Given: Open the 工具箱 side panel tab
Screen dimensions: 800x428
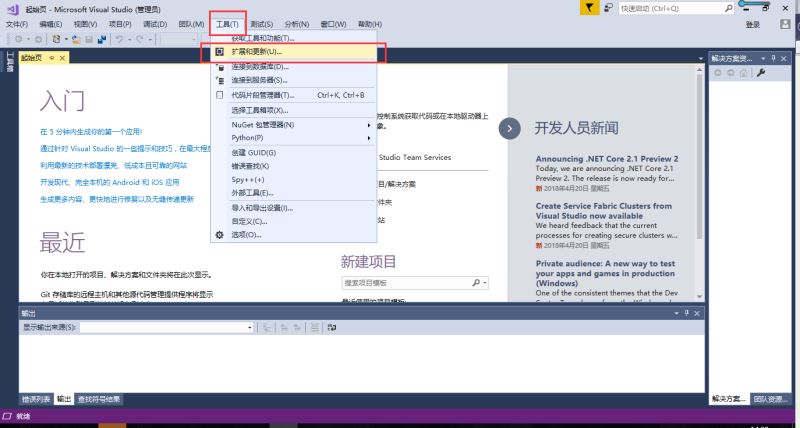Looking at the screenshot, I should coord(10,61).
